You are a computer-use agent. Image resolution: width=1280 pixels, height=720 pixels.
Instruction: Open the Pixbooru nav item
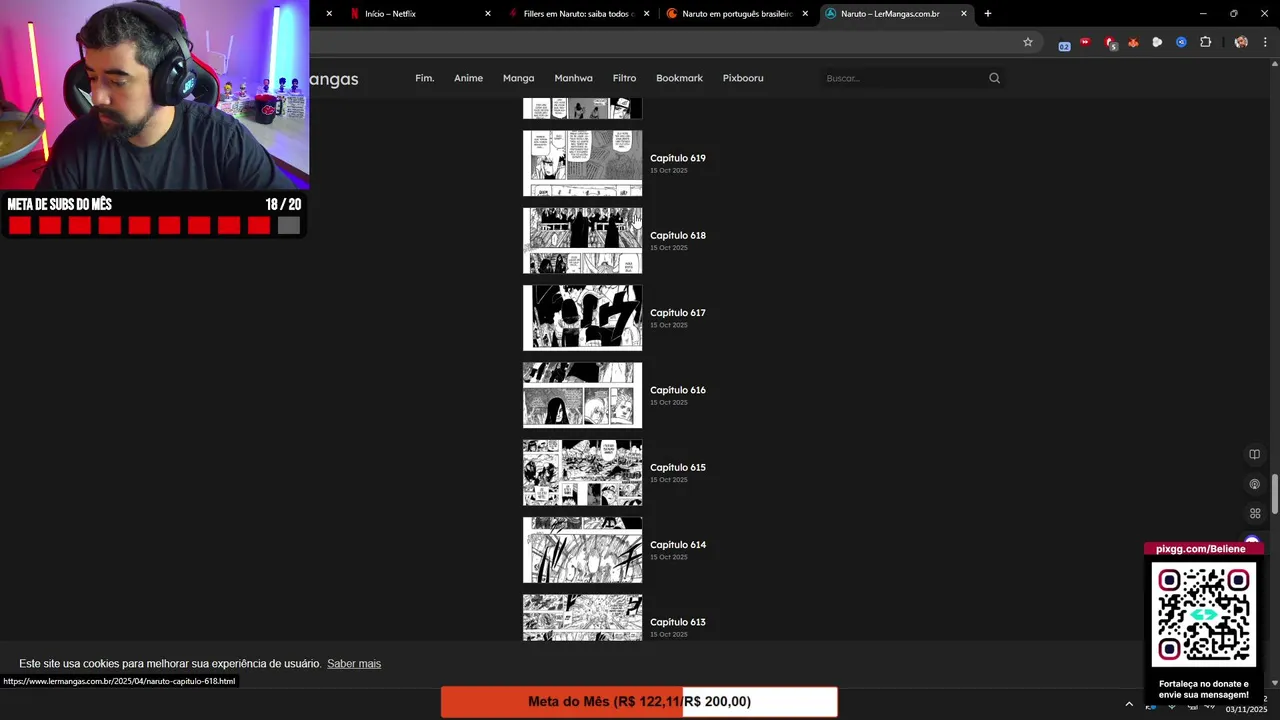(x=742, y=78)
